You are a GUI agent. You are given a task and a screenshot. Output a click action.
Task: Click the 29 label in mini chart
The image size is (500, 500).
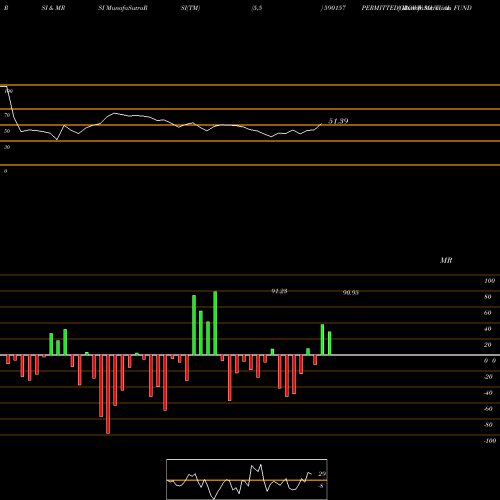coord(322,474)
